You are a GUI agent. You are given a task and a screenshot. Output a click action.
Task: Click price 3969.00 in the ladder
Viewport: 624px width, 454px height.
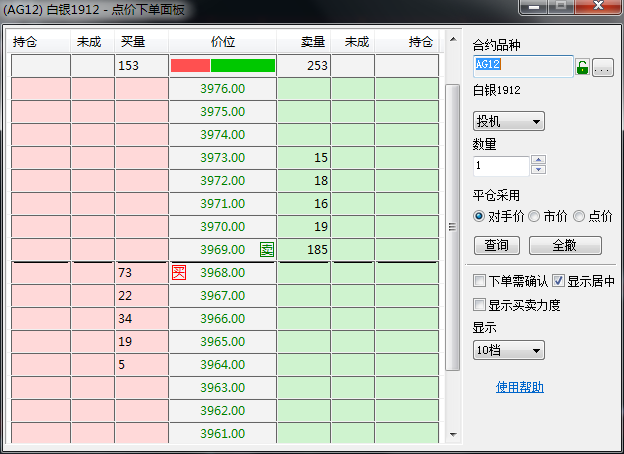point(222,249)
